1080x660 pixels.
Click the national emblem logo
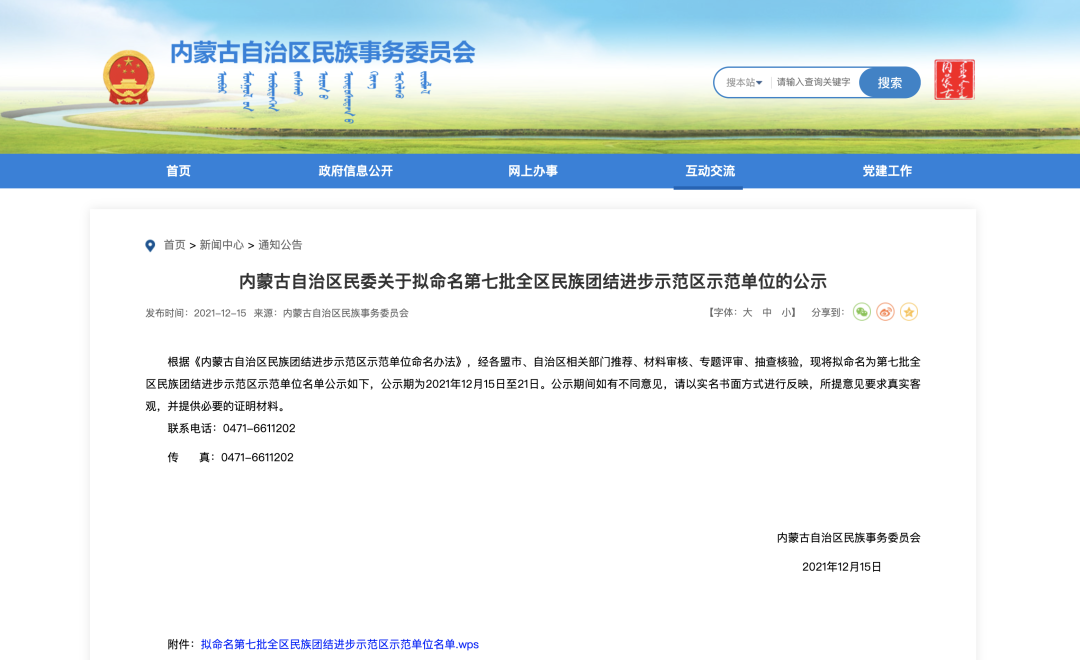point(129,77)
